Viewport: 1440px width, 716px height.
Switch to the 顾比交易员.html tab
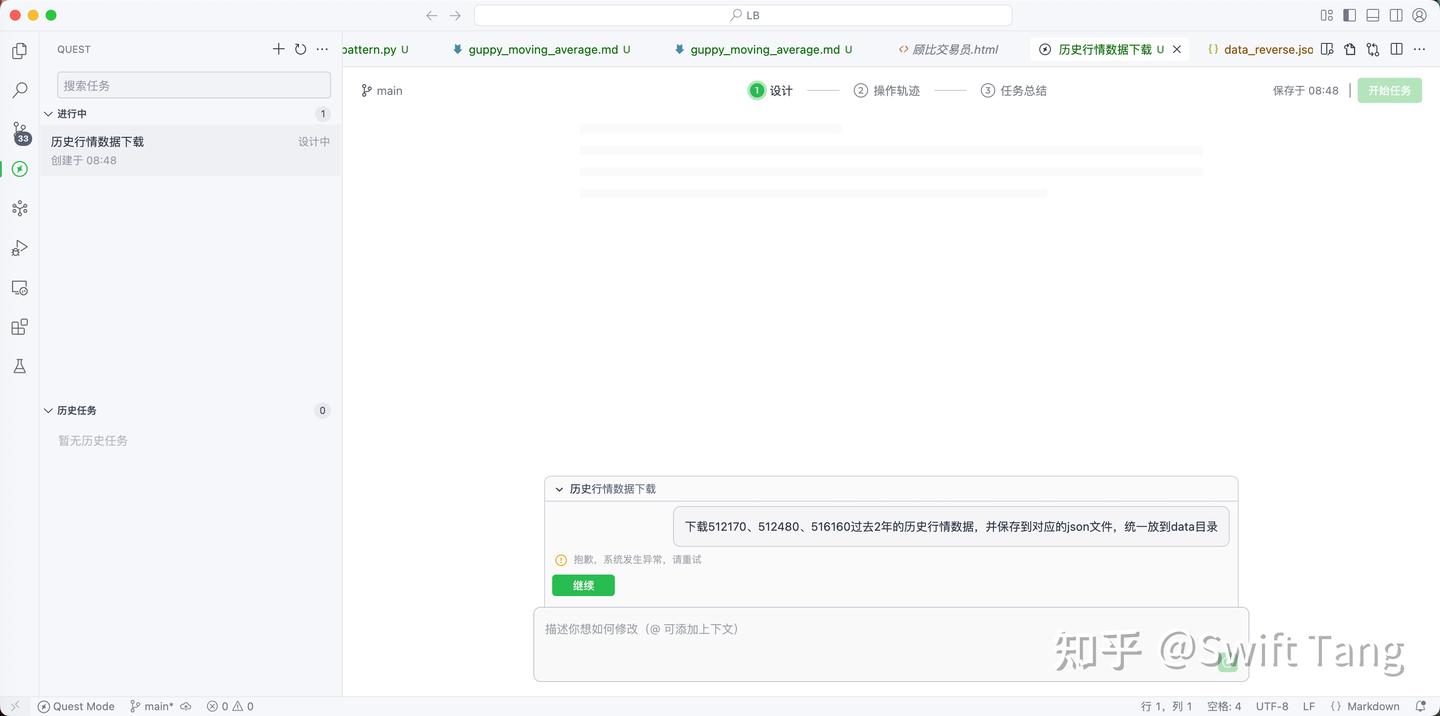point(948,49)
